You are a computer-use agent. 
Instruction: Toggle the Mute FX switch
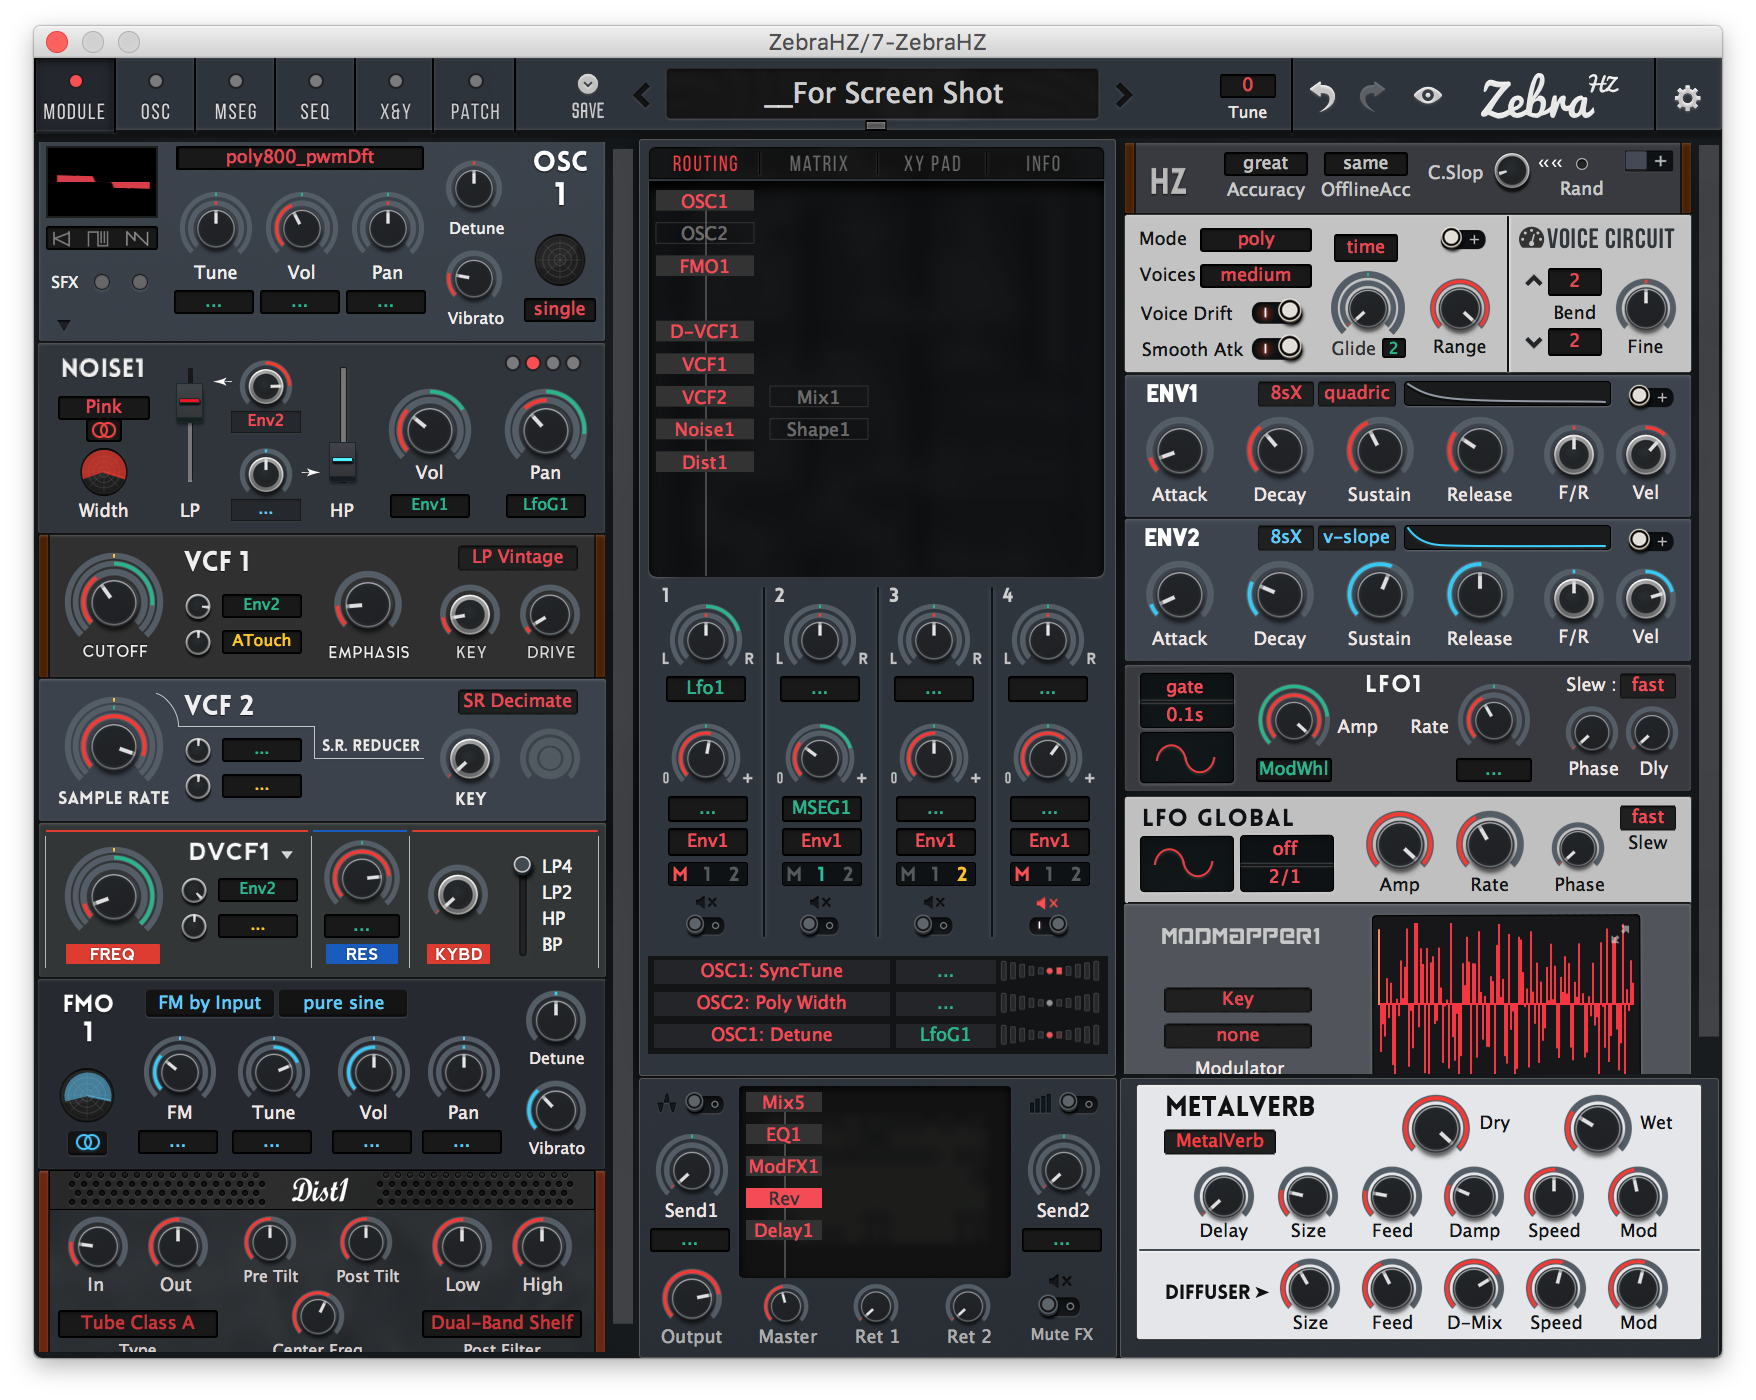pos(1059,1305)
